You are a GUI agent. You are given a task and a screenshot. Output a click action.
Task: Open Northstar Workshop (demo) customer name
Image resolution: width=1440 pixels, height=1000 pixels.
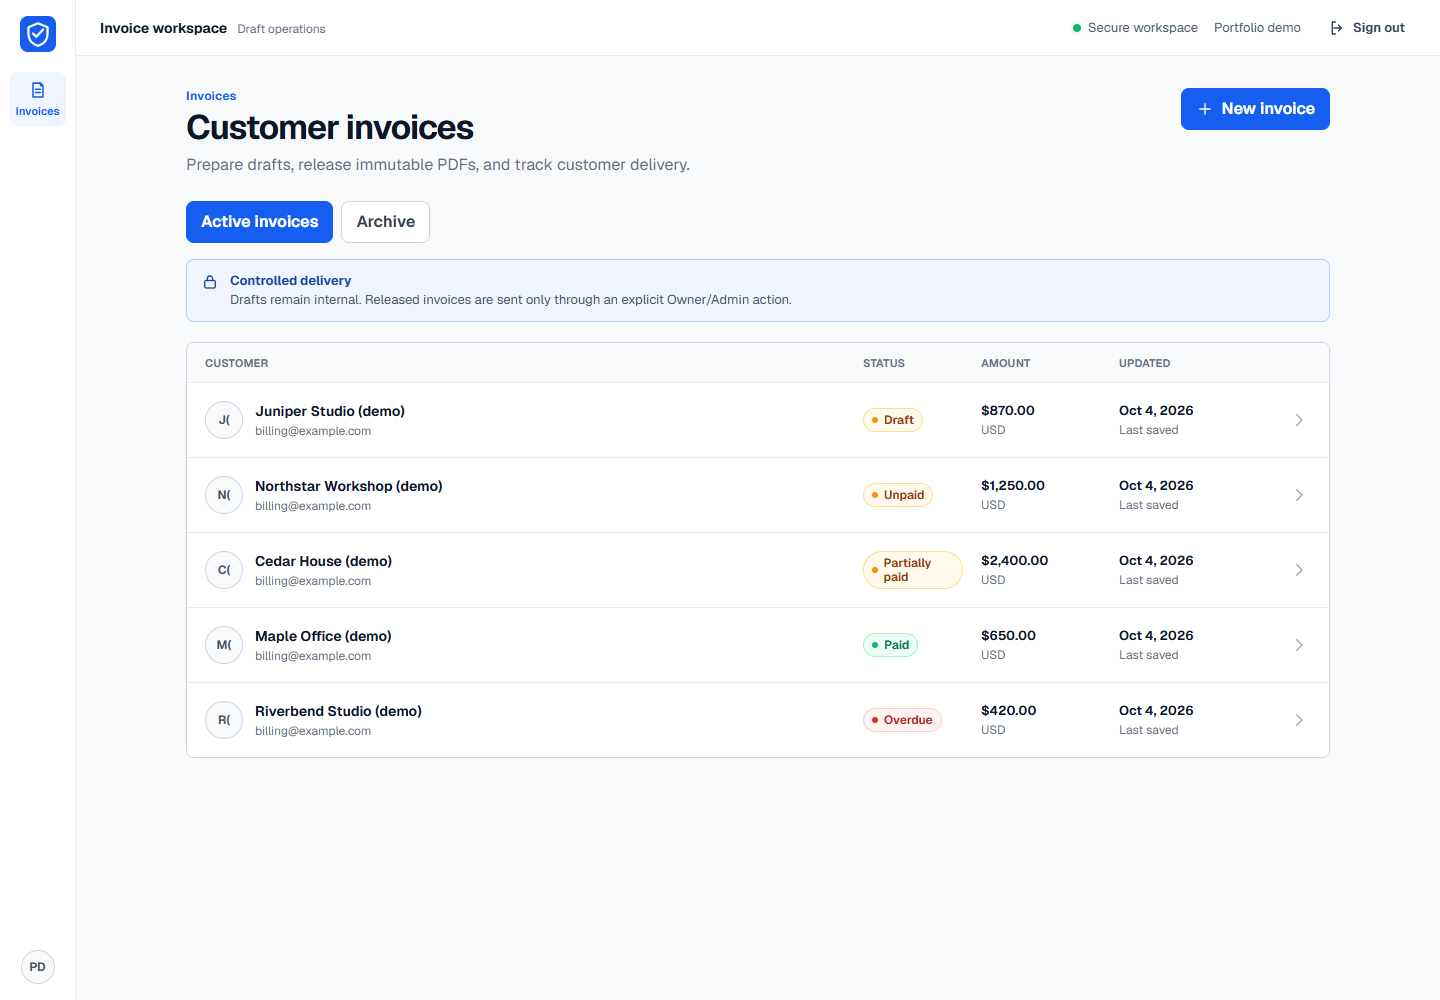click(x=349, y=486)
